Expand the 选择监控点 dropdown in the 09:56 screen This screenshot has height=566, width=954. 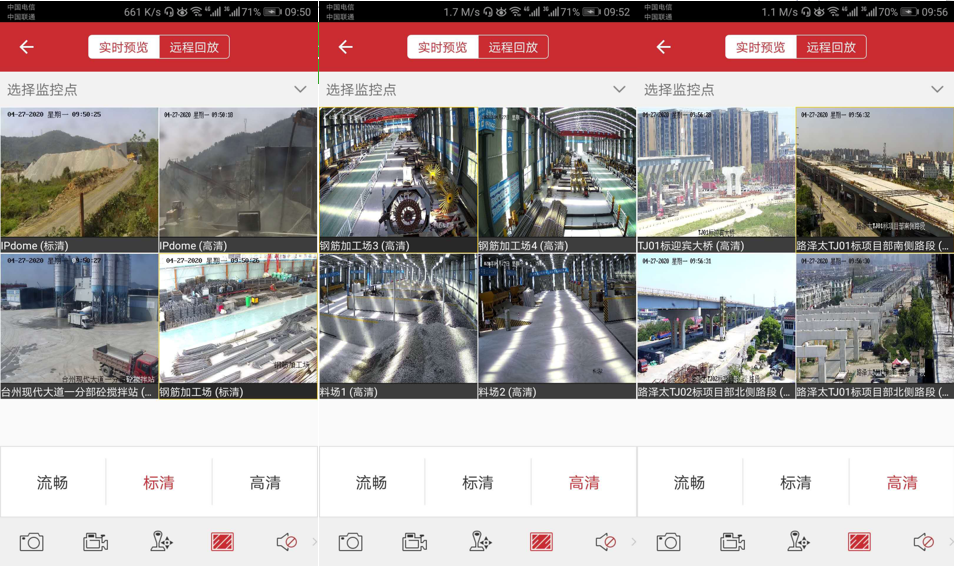pyautogui.click(x=937, y=89)
